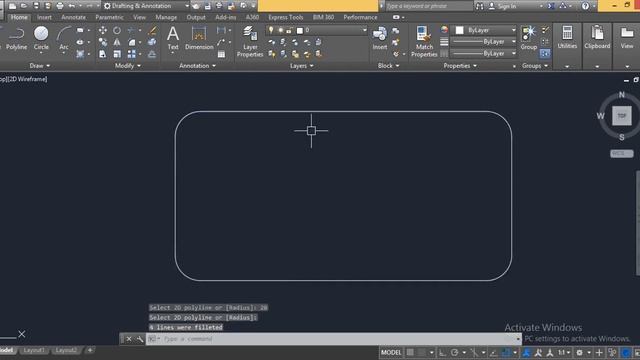Click the Match Properties tool
This screenshot has width=640, height=360.
424,41
